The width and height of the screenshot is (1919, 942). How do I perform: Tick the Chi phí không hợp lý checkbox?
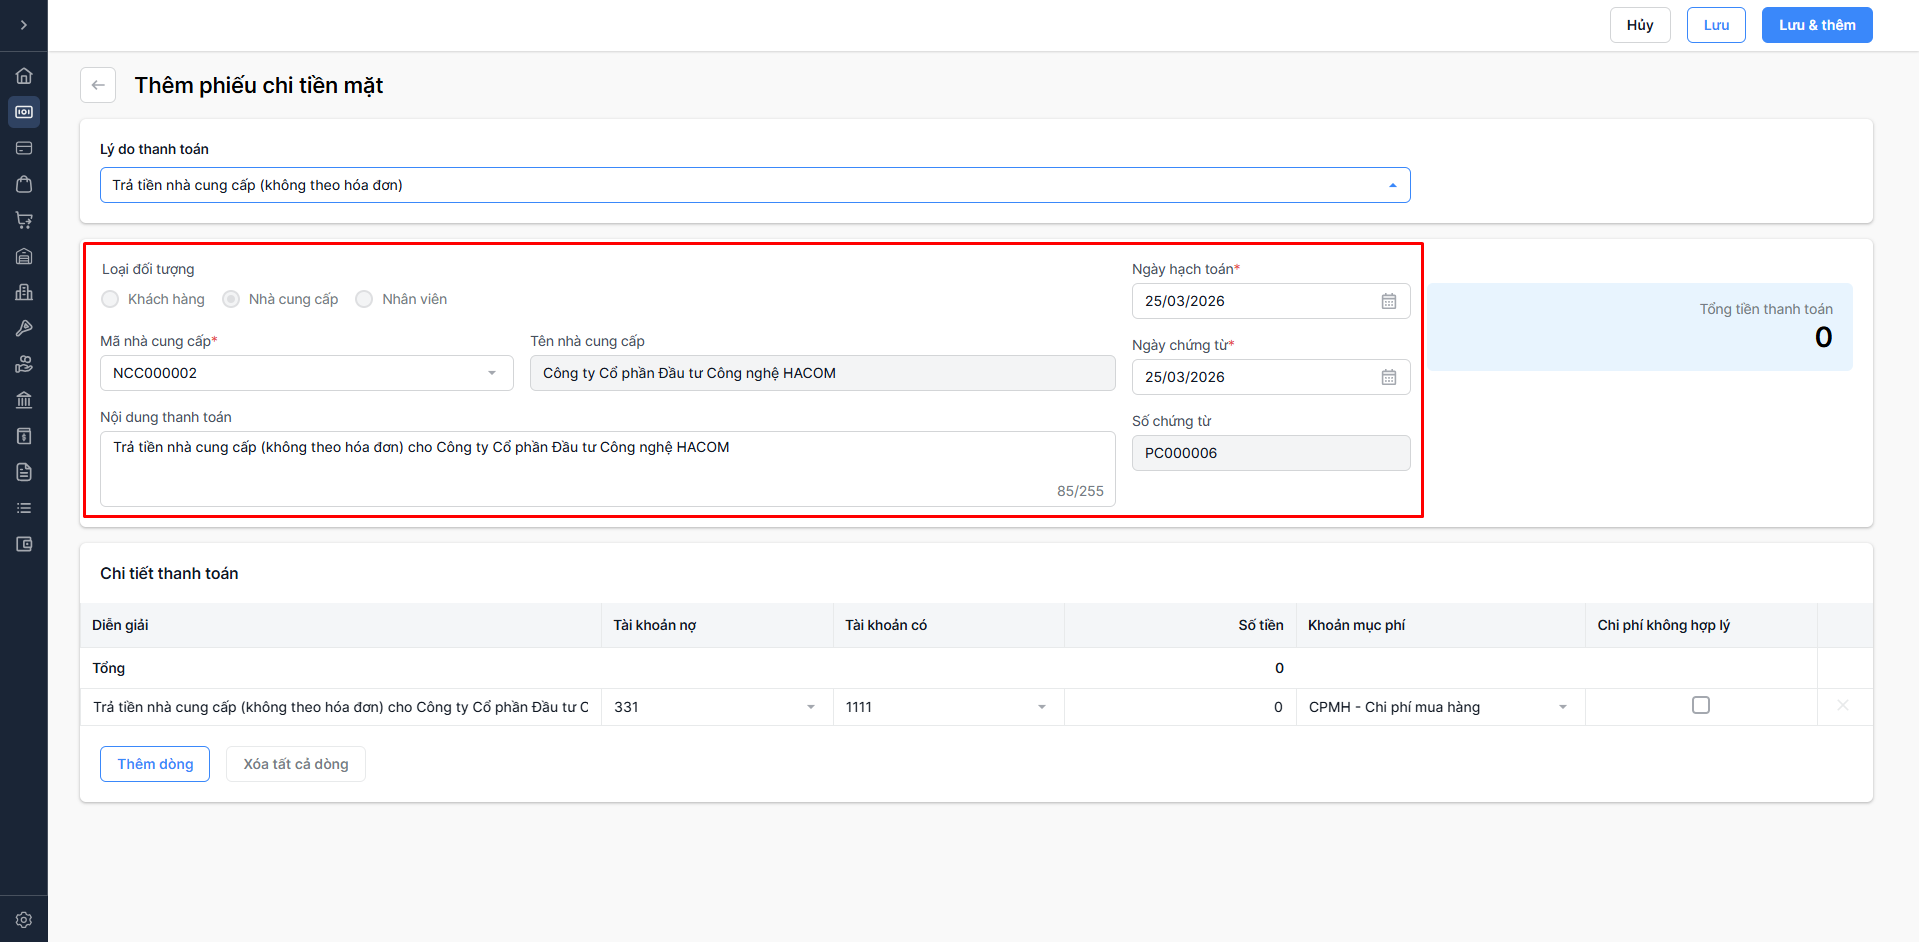pyautogui.click(x=1700, y=705)
